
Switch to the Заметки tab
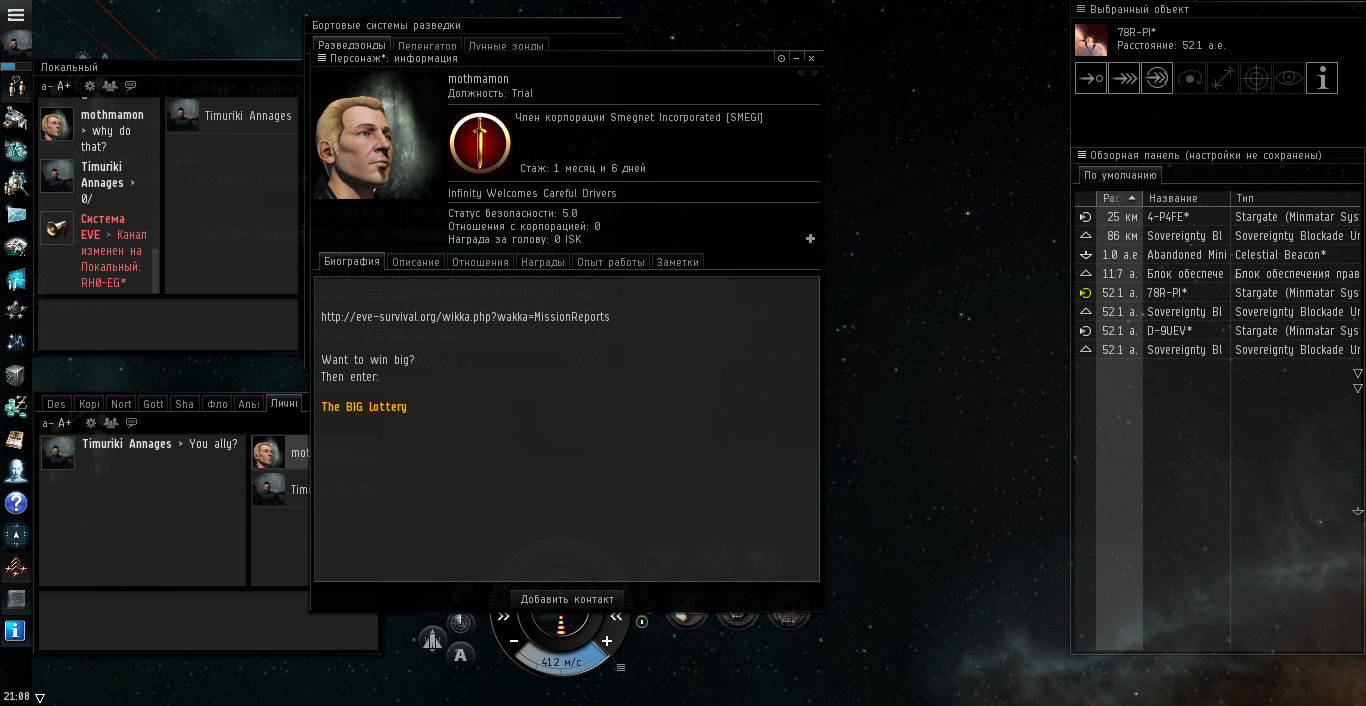(x=678, y=262)
